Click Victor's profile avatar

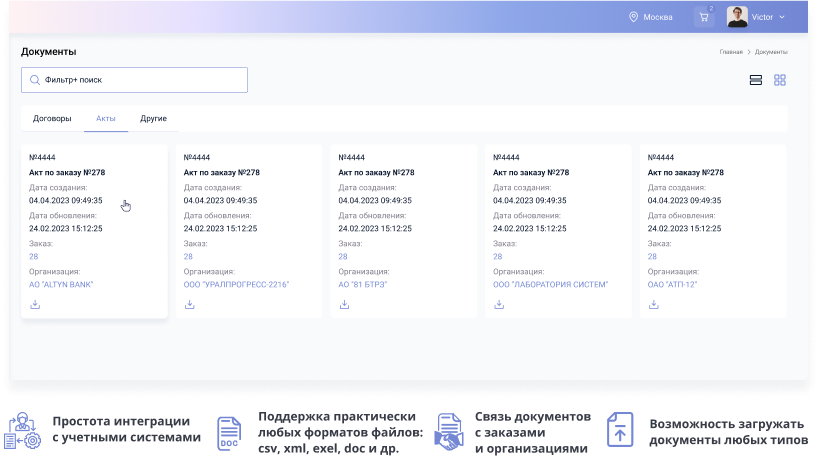(x=737, y=17)
